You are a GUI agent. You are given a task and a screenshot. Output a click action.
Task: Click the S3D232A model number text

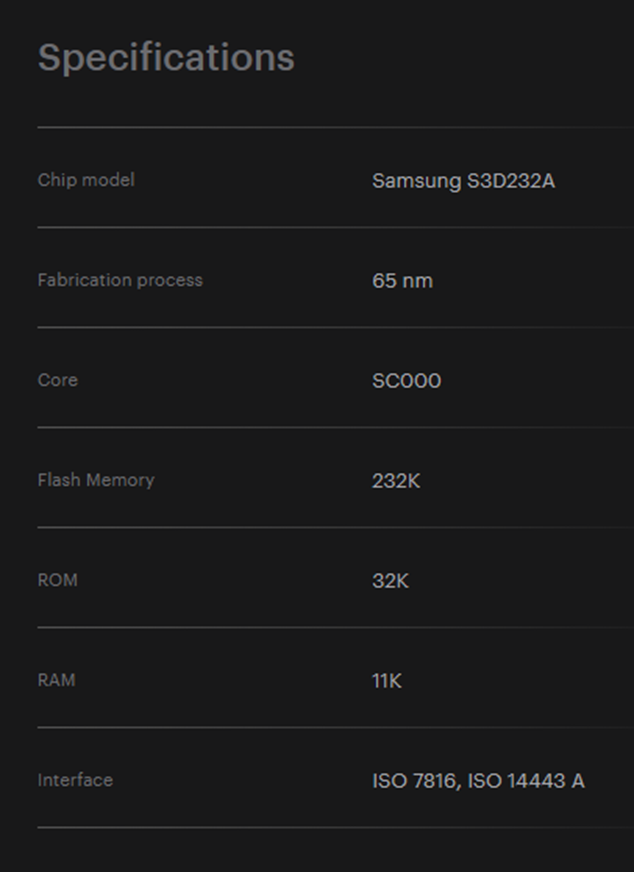510,181
